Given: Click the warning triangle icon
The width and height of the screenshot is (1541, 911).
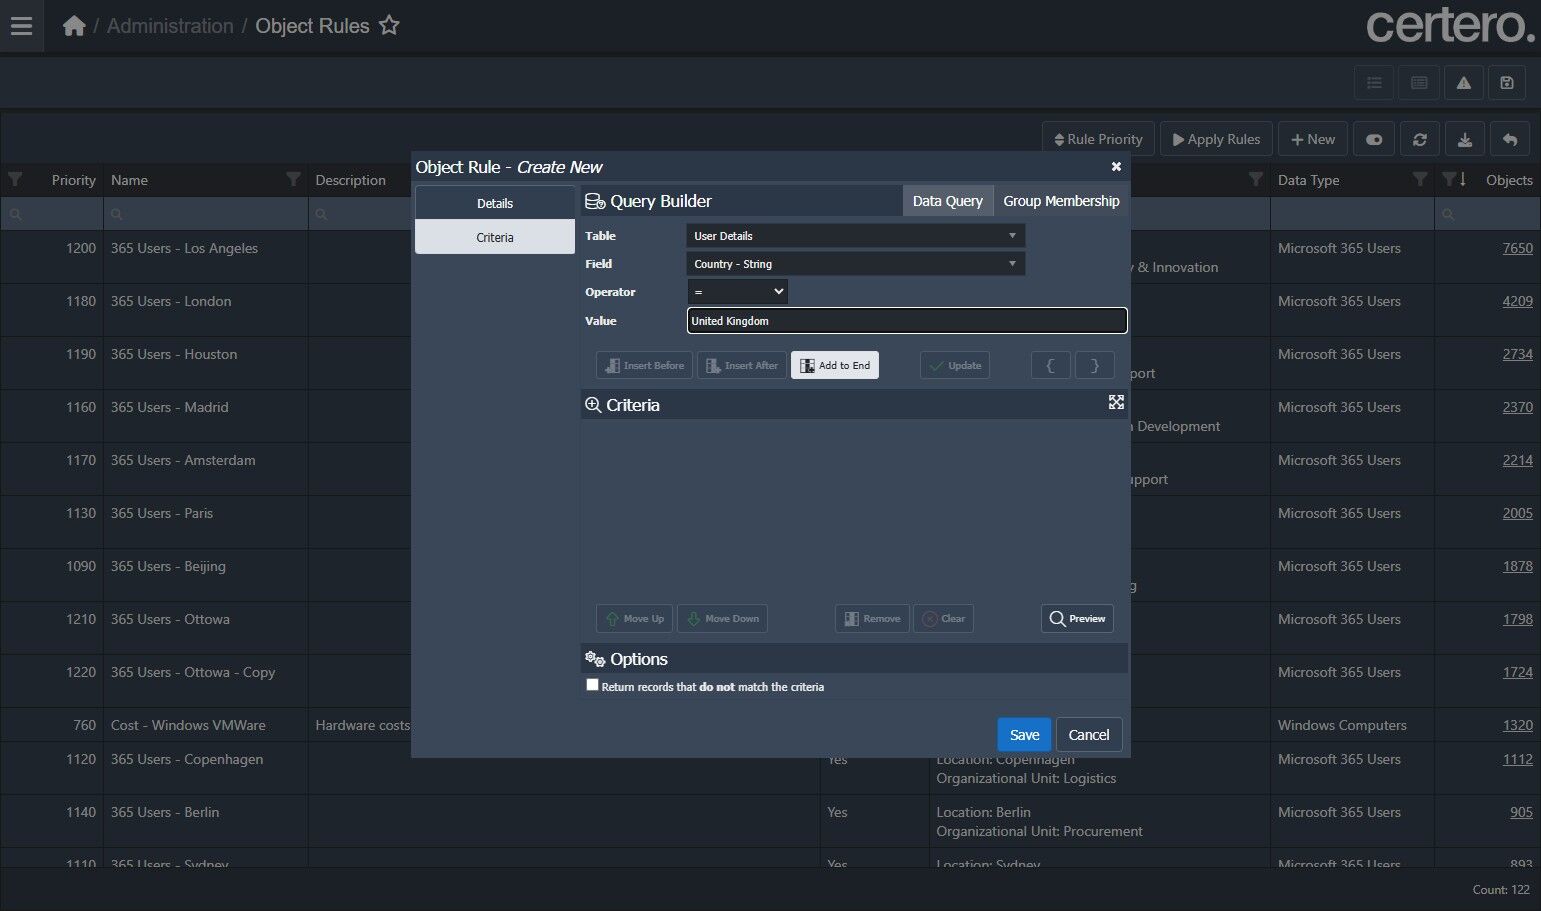Looking at the screenshot, I should pos(1463,83).
